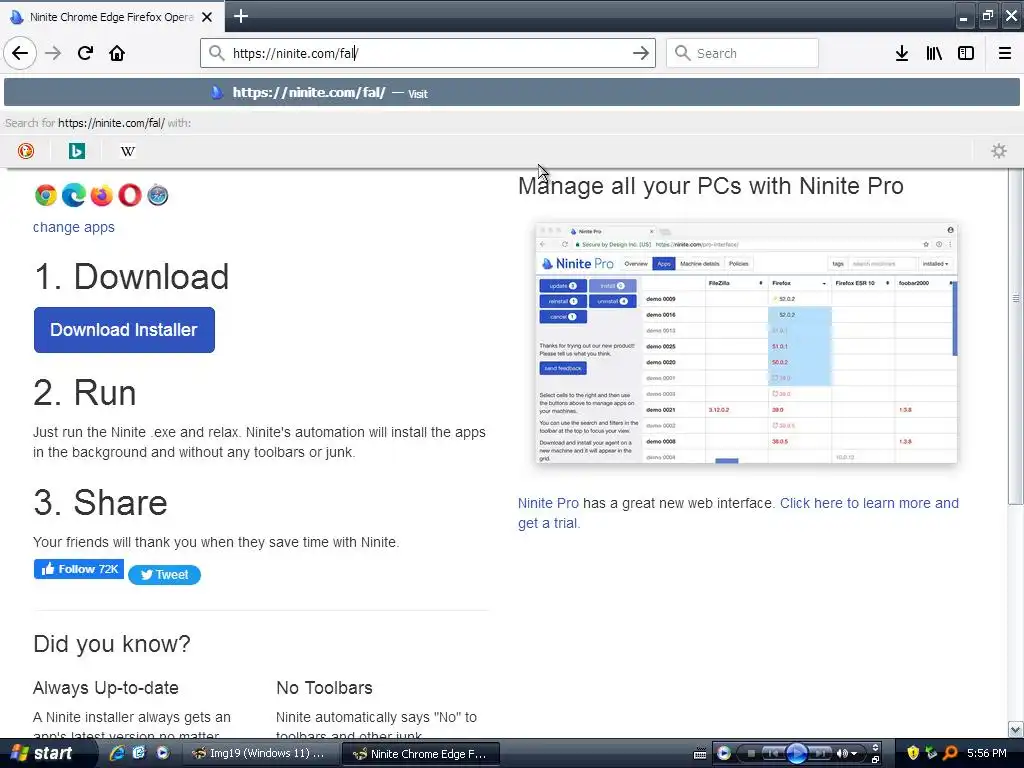The width and height of the screenshot is (1024, 768).
Task: Click the scrollbar down arrow
Action: 1016,729
